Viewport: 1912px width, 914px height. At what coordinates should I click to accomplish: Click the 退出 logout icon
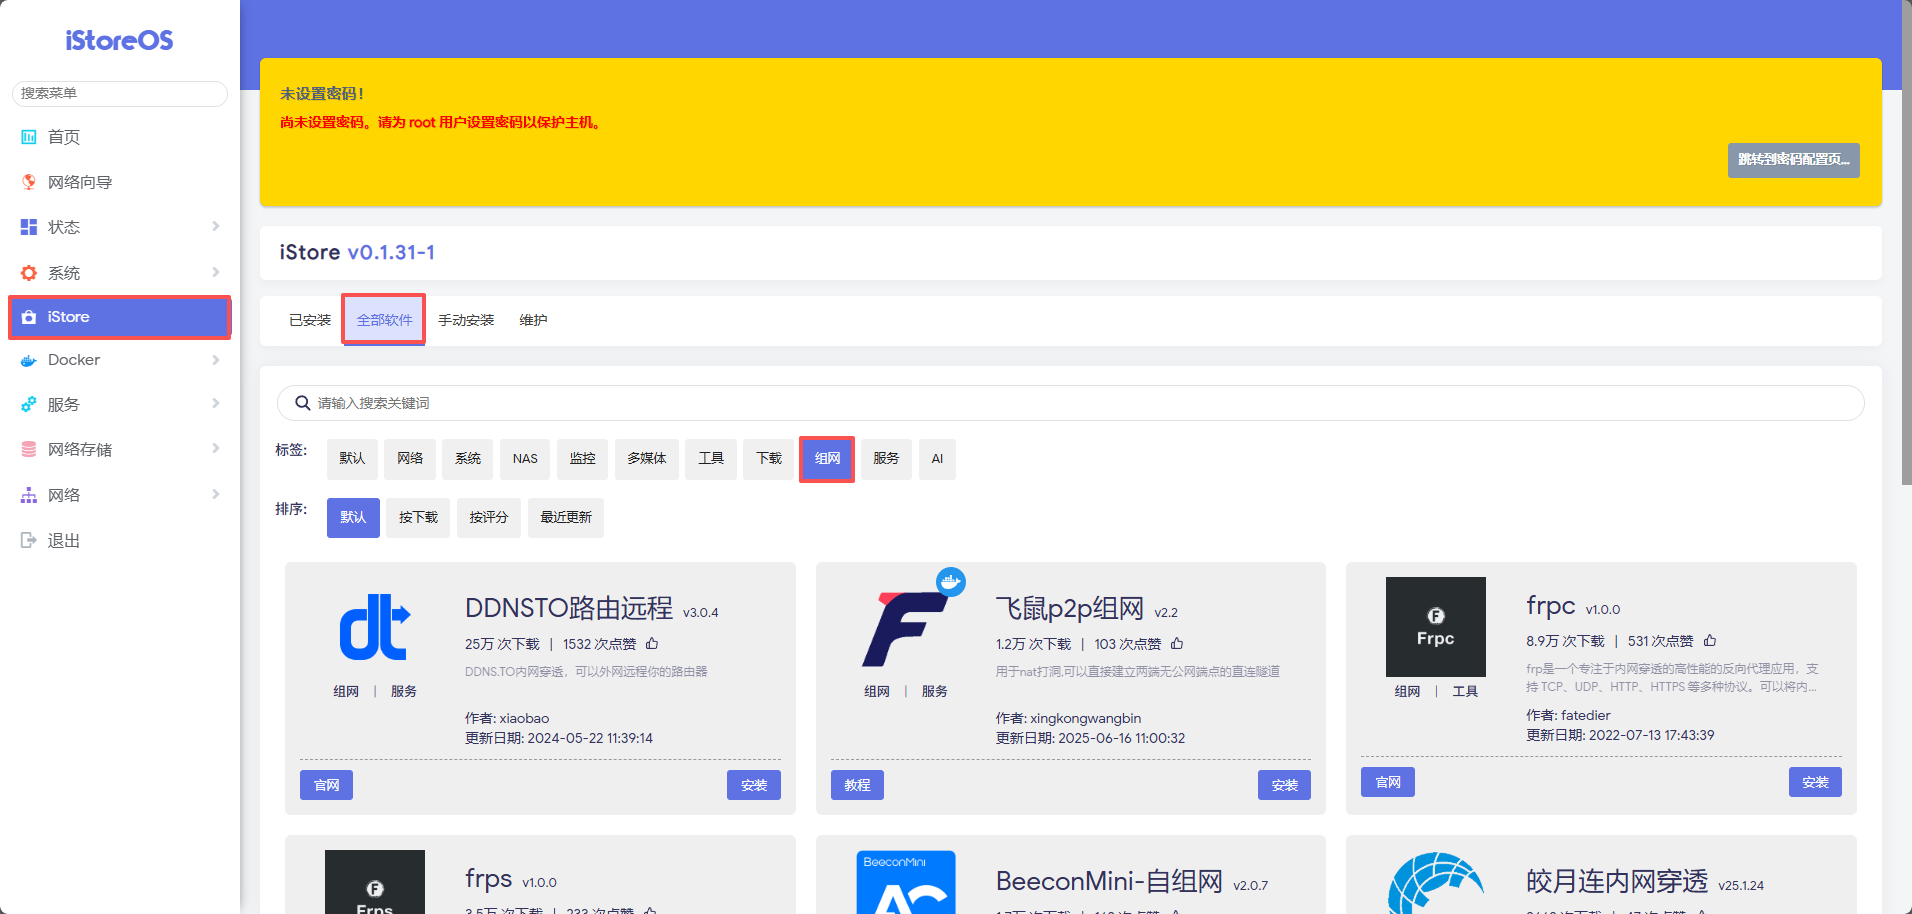(29, 540)
